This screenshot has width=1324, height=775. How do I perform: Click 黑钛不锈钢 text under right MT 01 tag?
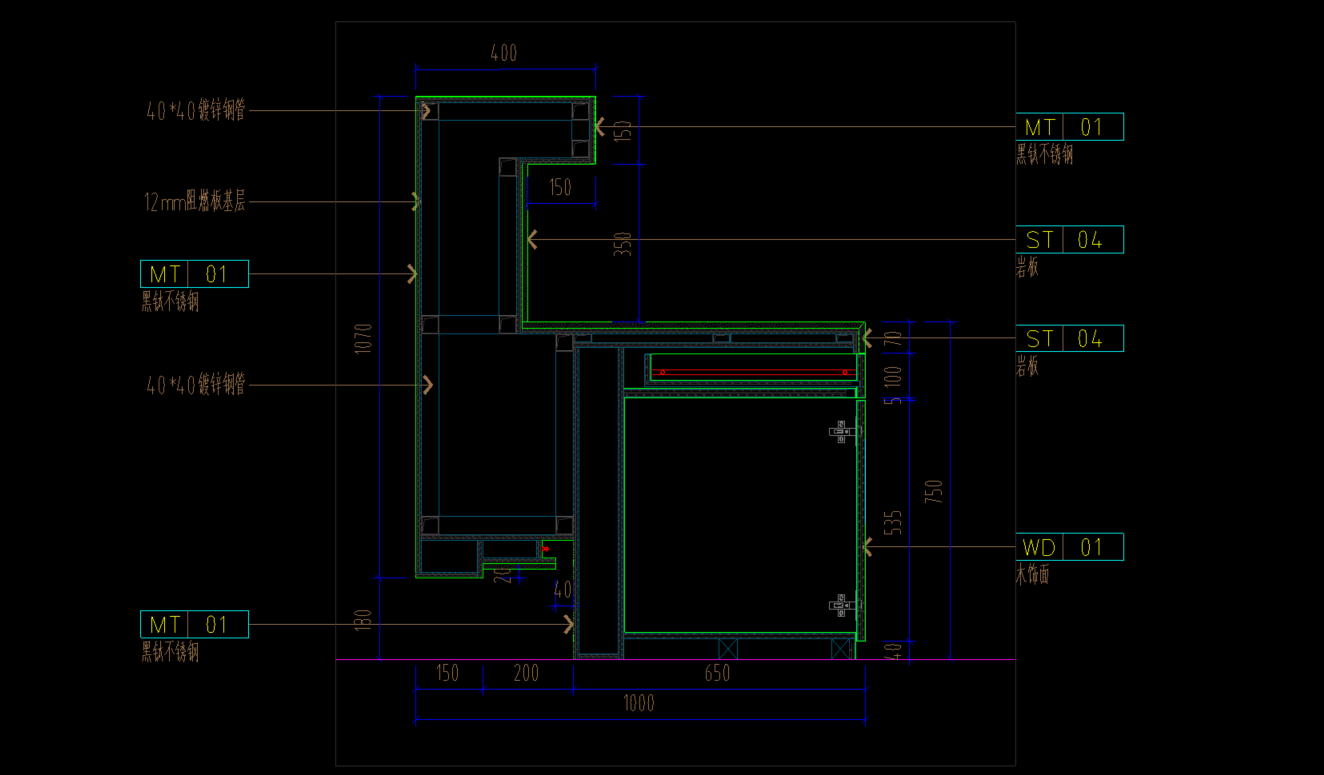pos(1045,155)
